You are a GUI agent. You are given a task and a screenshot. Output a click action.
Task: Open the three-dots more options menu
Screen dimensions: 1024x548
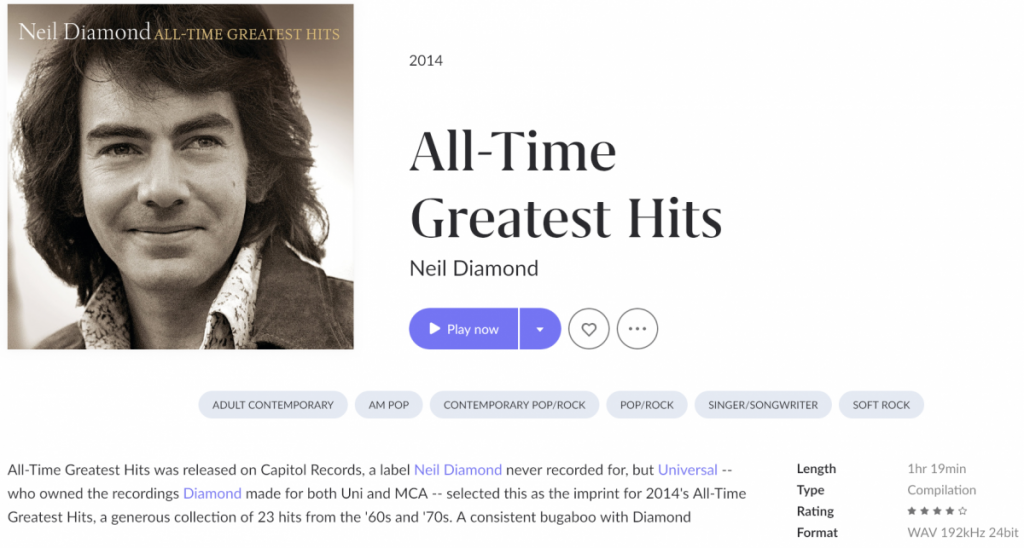(637, 329)
